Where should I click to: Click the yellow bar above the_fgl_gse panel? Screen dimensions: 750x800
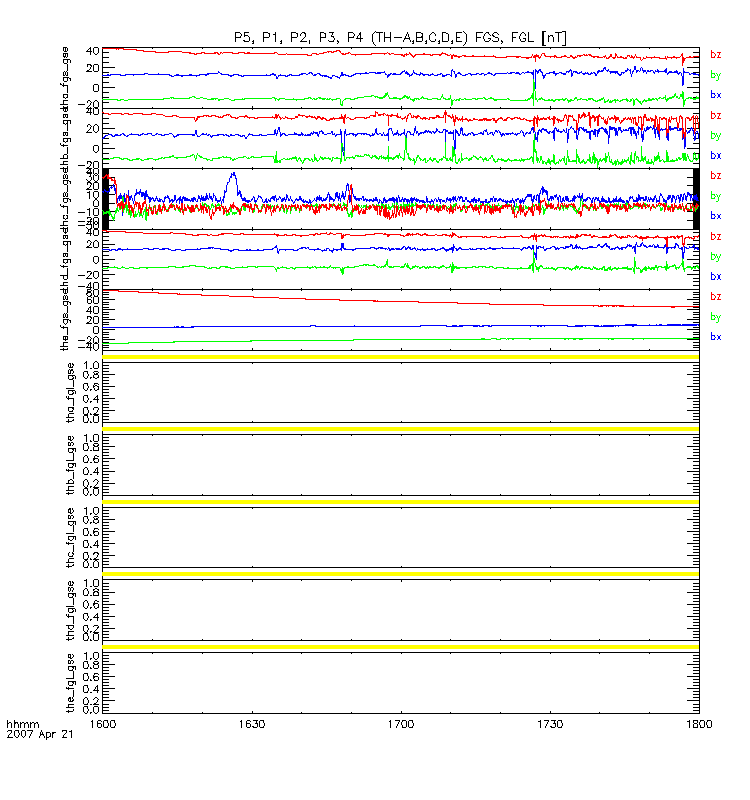tap(401, 647)
